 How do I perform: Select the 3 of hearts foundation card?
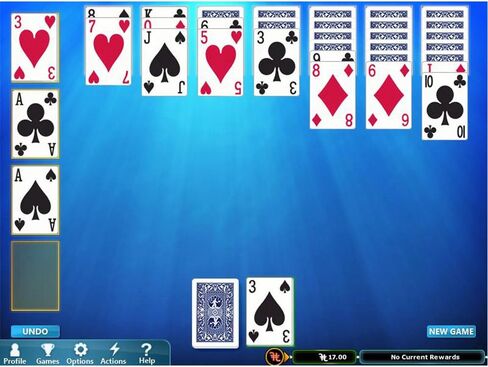point(35,48)
